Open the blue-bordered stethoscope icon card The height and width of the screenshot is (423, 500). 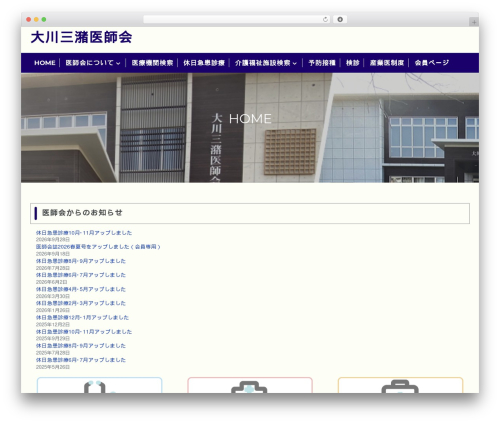click(x=99, y=385)
